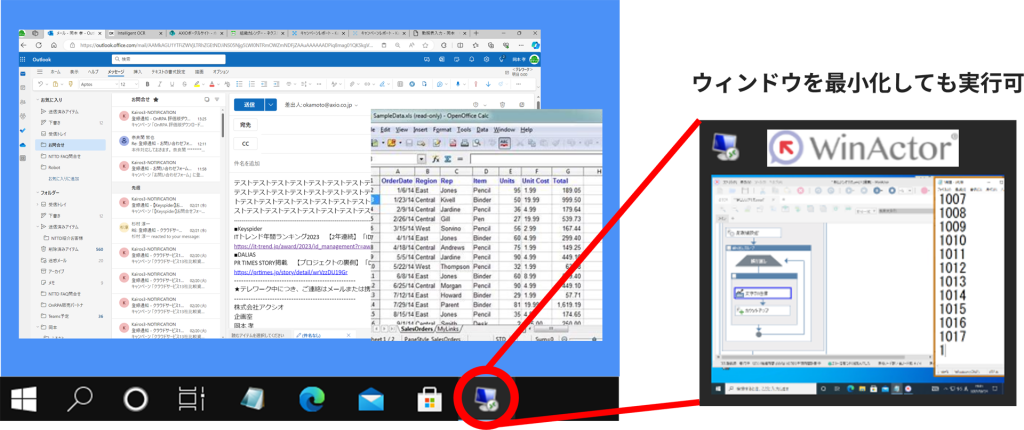The image size is (1024, 430).
Task: Launch Microsoft Edge from the taskbar
Action: click(x=313, y=400)
